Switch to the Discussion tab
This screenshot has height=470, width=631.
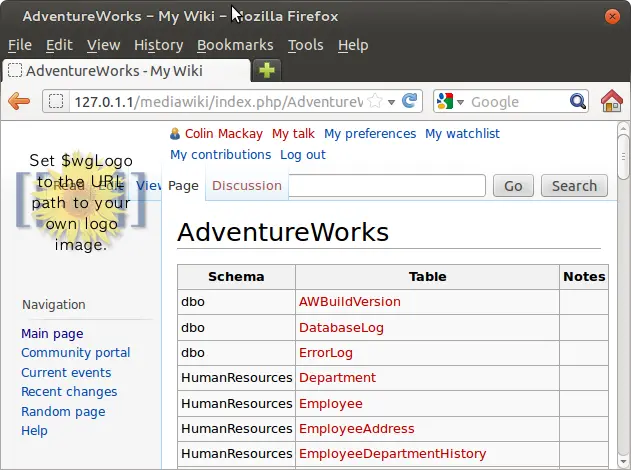click(x=247, y=186)
